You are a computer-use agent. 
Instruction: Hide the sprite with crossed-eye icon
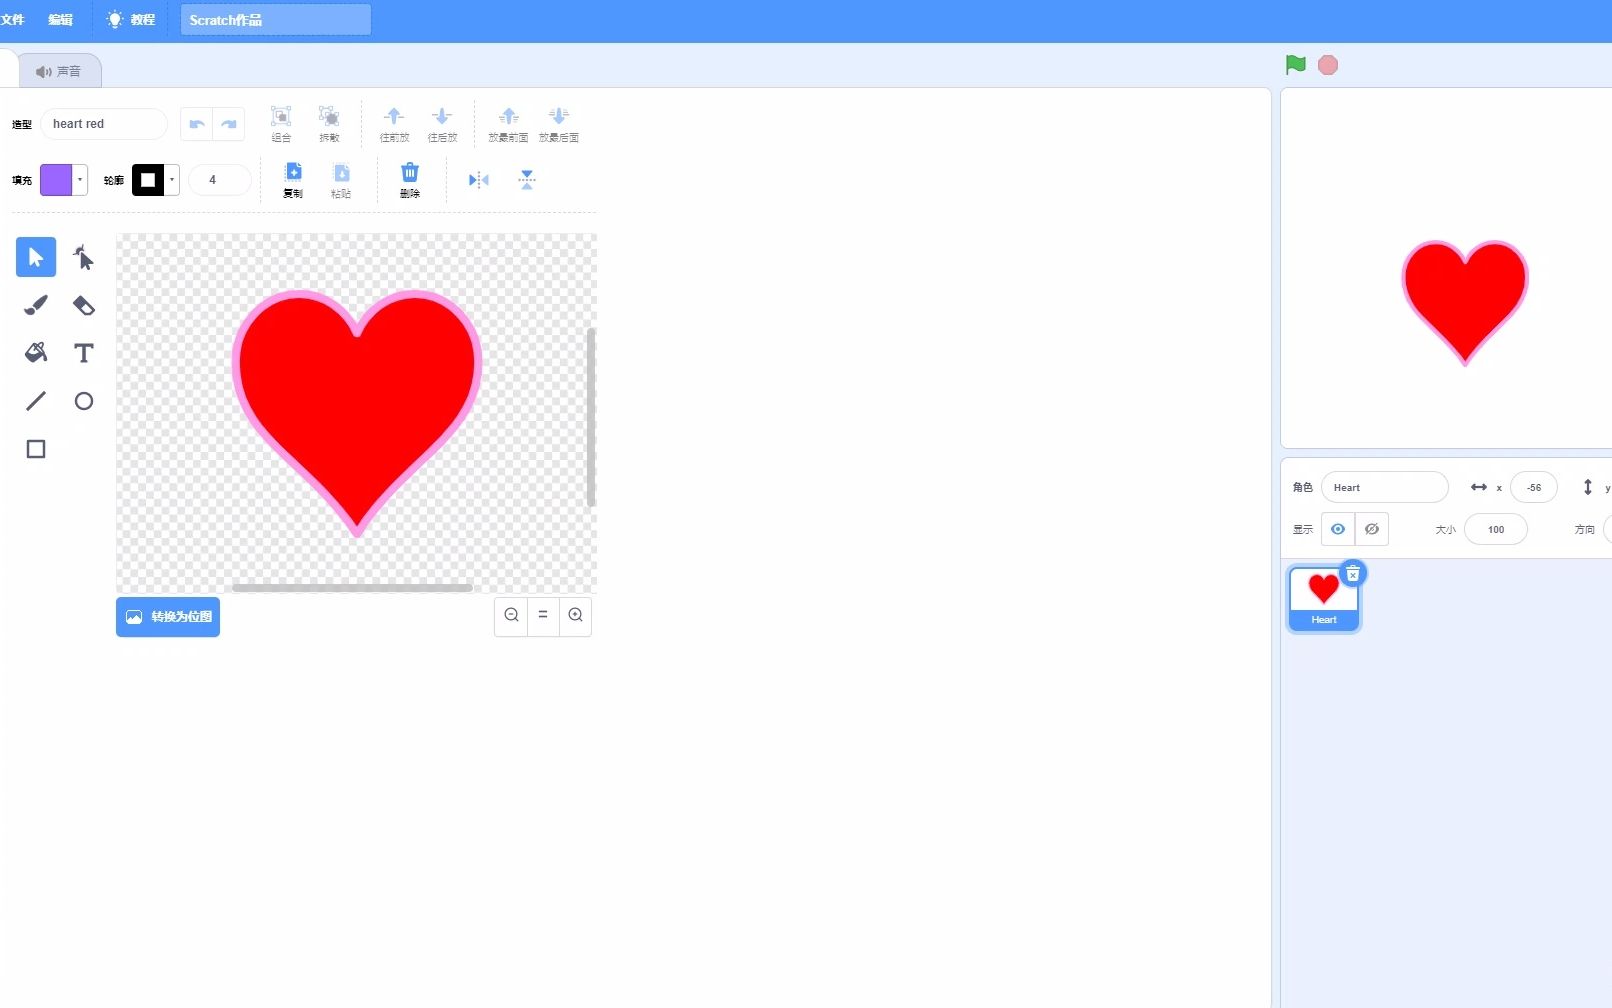pos(1372,529)
